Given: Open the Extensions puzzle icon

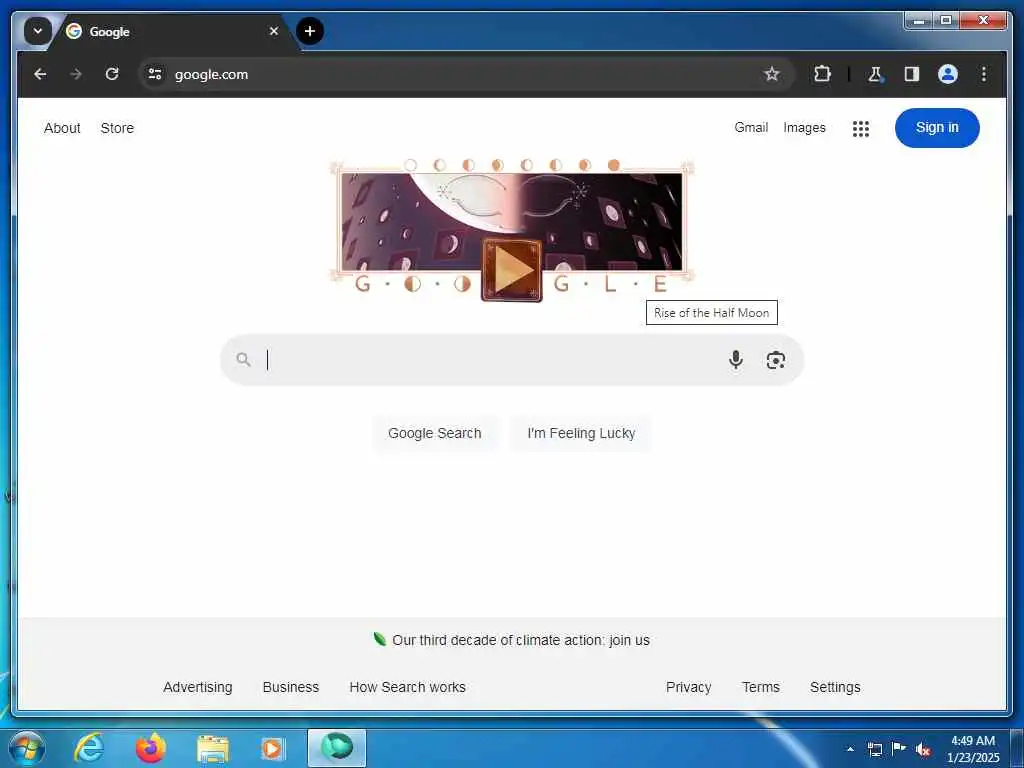Looking at the screenshot, I should pyautogui.click(x=822, y=74).
